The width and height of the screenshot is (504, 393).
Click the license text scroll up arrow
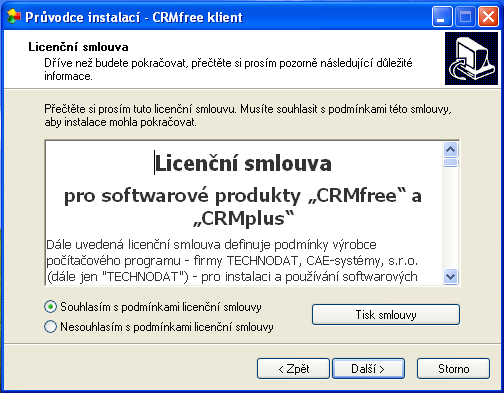pos(451,149)
